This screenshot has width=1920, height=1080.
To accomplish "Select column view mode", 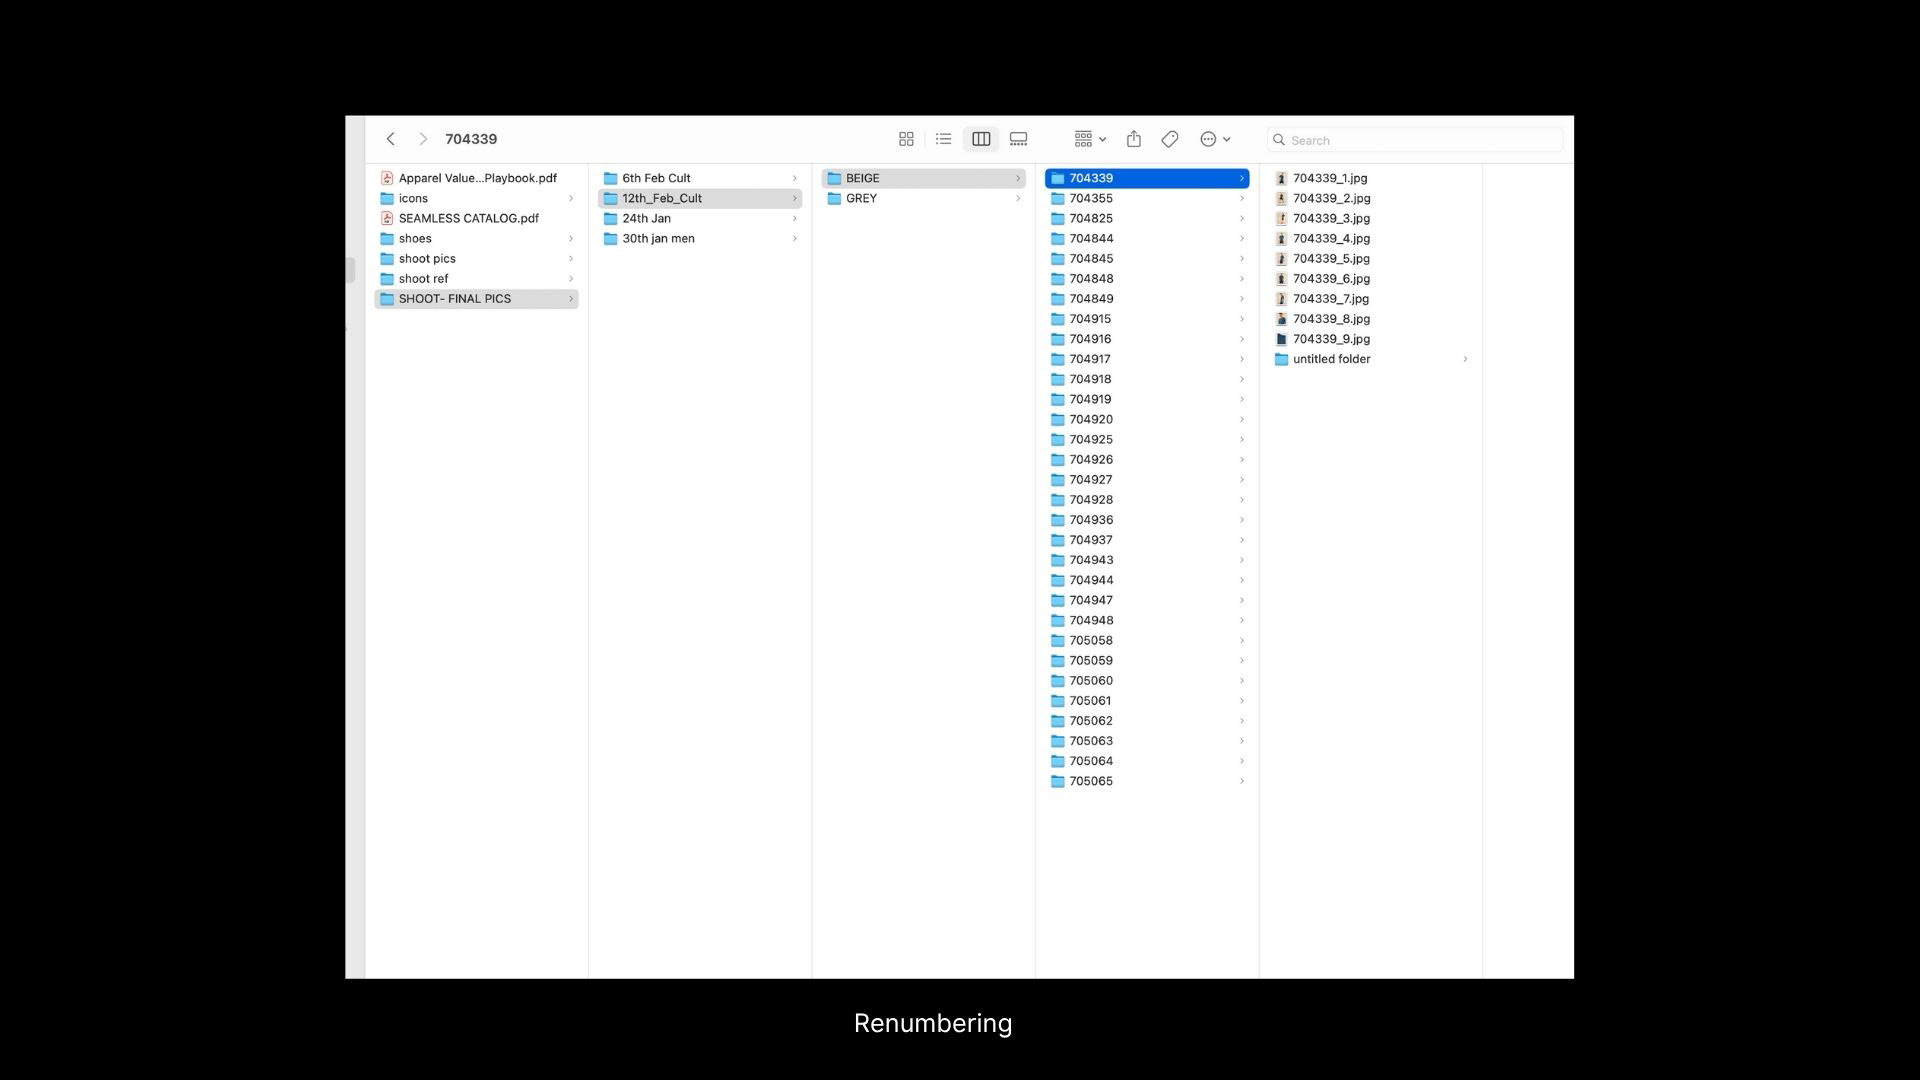I will (x=981, y=140).
